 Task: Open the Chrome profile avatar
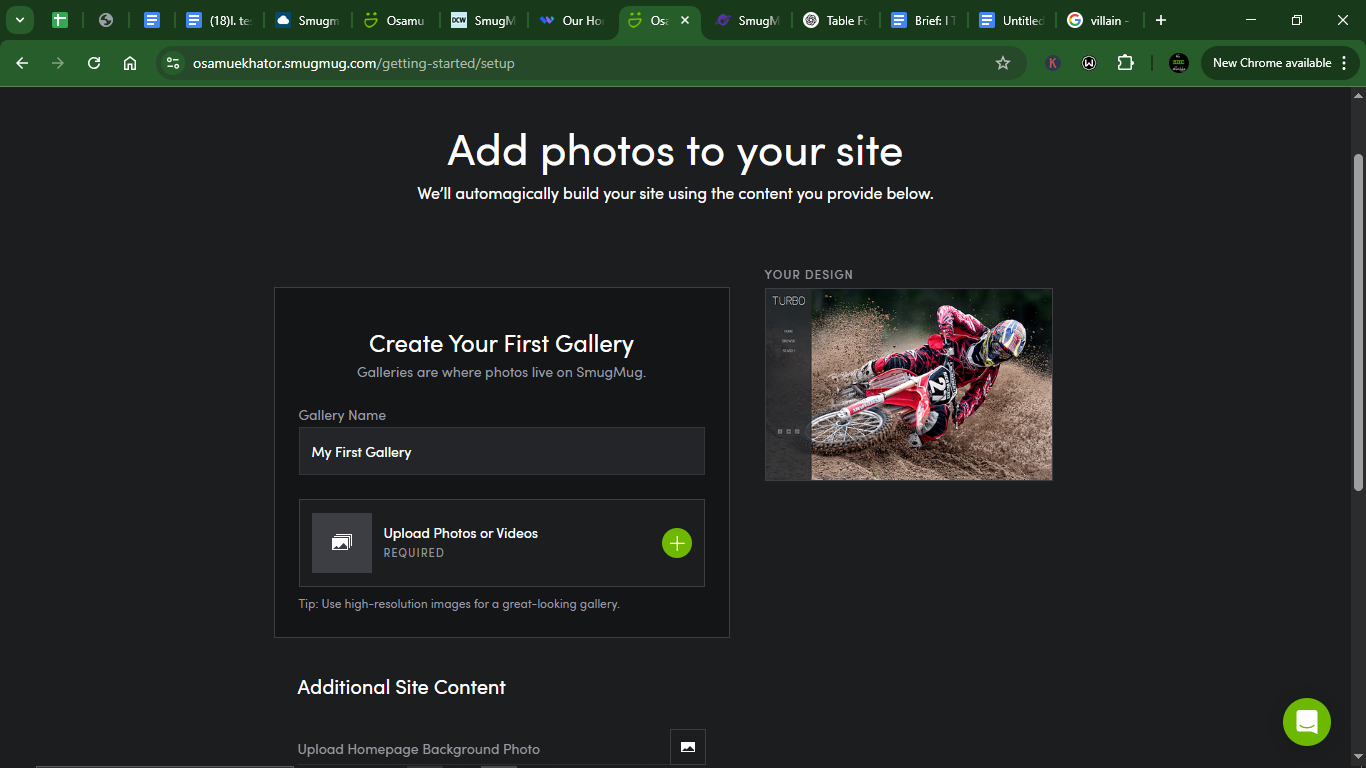pos(1179,63)
